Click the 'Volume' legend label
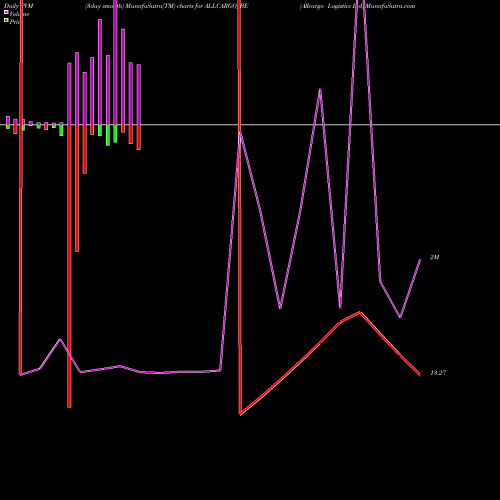 tap(19, 14)
